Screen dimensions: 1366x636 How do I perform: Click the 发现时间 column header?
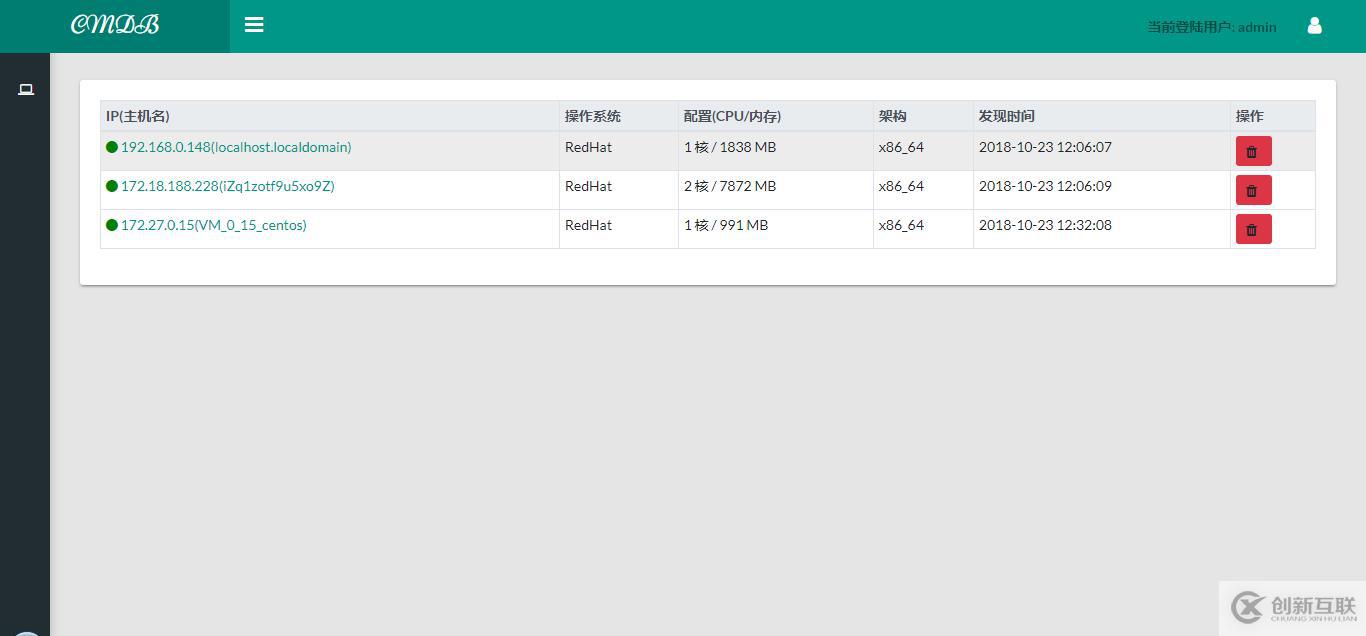[1006, 116]
